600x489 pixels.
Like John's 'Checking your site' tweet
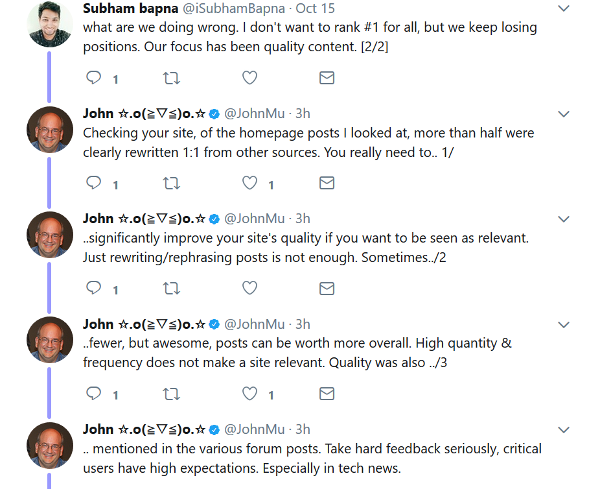250,183
